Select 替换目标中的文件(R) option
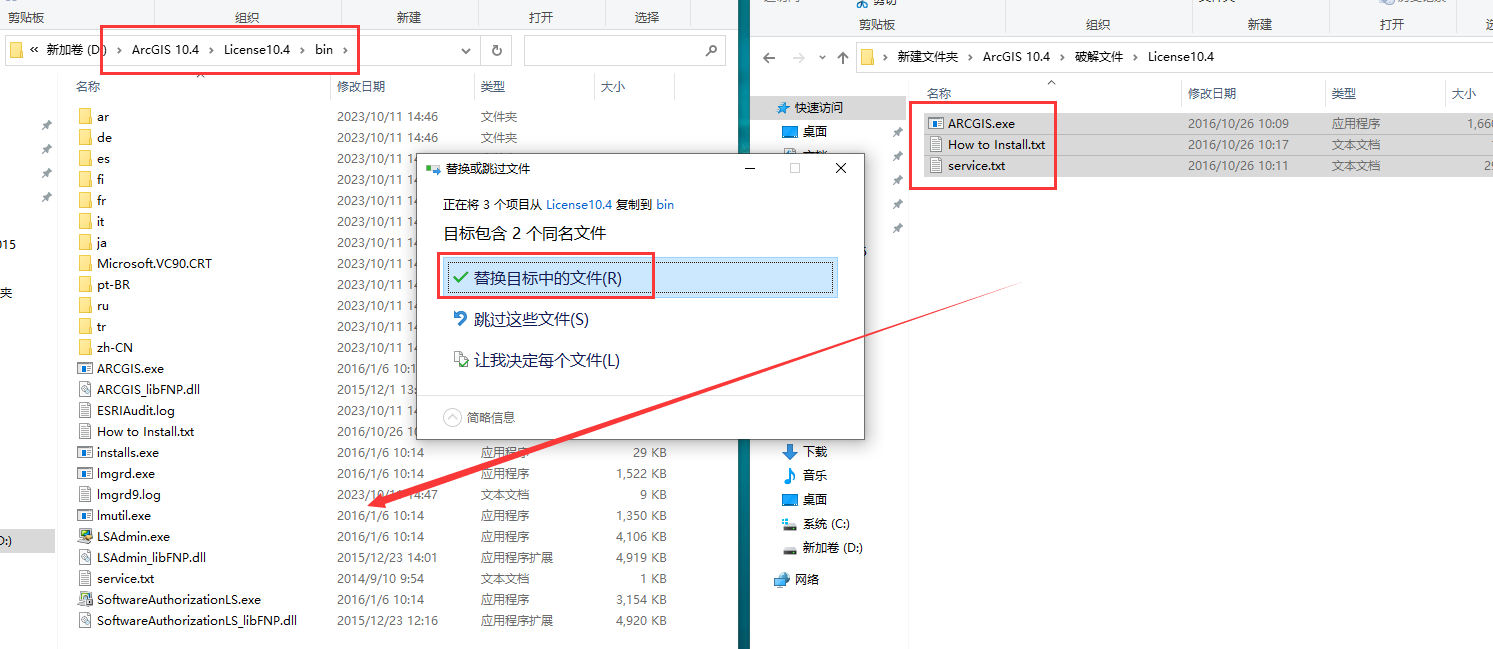This screenshot has height=649, width=1493. [x=639, y=278]
